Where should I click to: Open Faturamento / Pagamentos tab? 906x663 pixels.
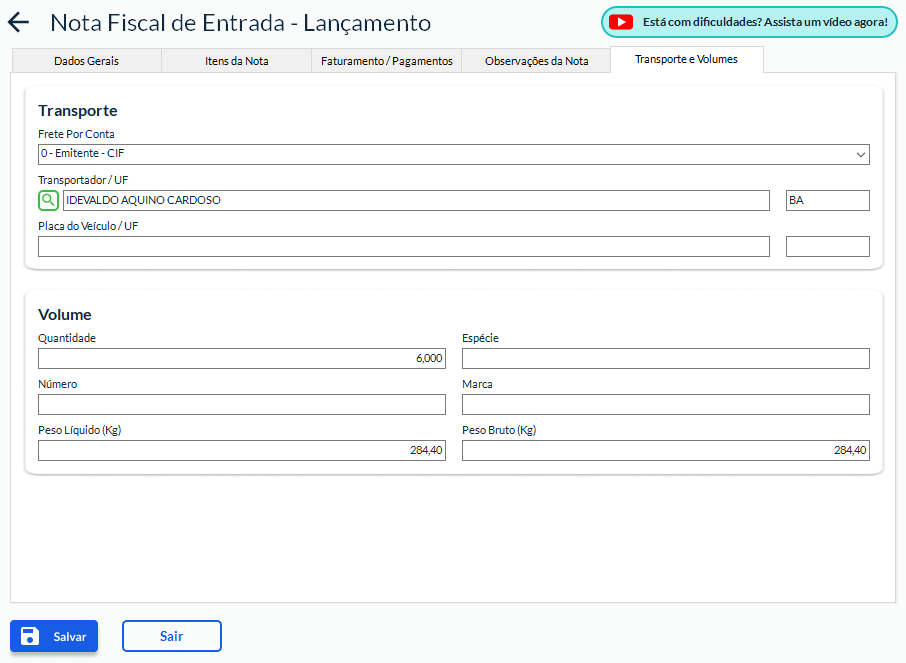click(x=386, y=61)
